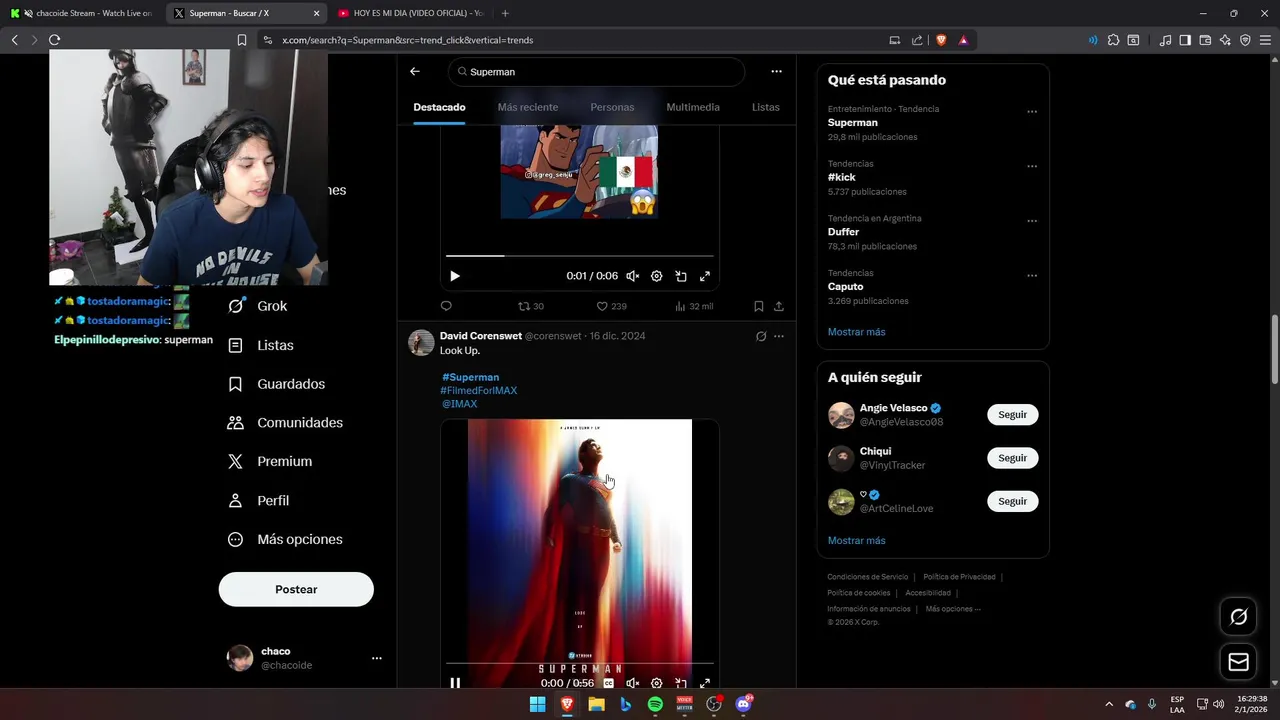Pause the Superman poster video
The height and width of the screenshot is (720, 1280).
455,683
